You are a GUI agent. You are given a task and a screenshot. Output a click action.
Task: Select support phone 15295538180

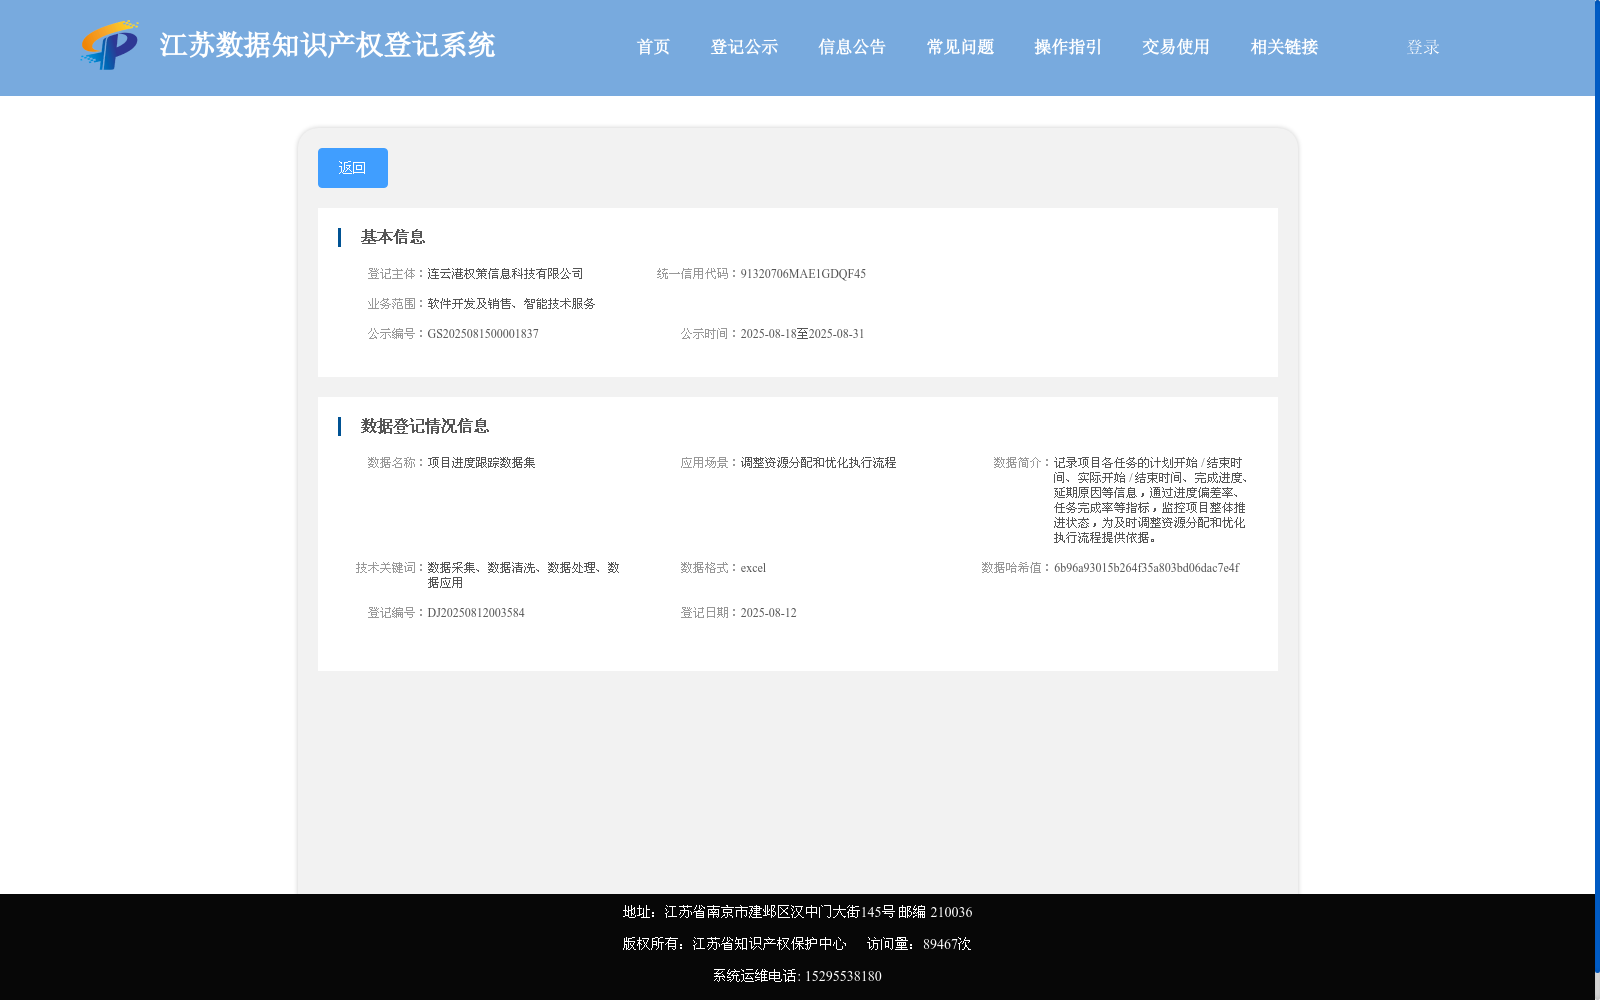coord(843,976)
